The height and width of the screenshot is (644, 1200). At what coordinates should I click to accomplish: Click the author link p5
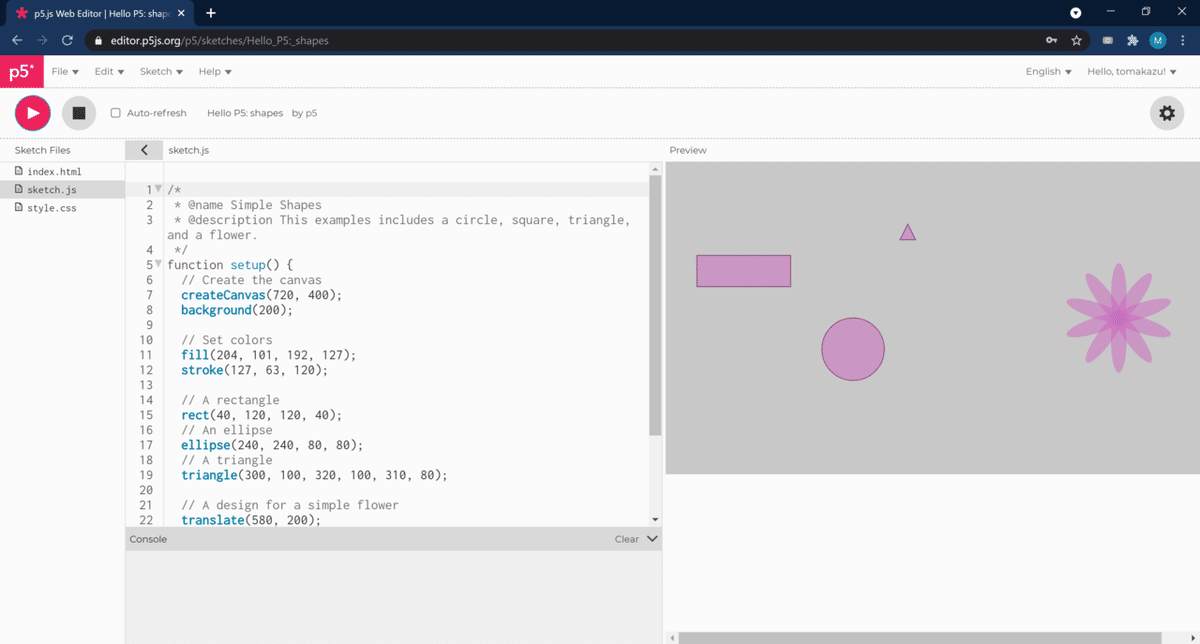(311, 113)
